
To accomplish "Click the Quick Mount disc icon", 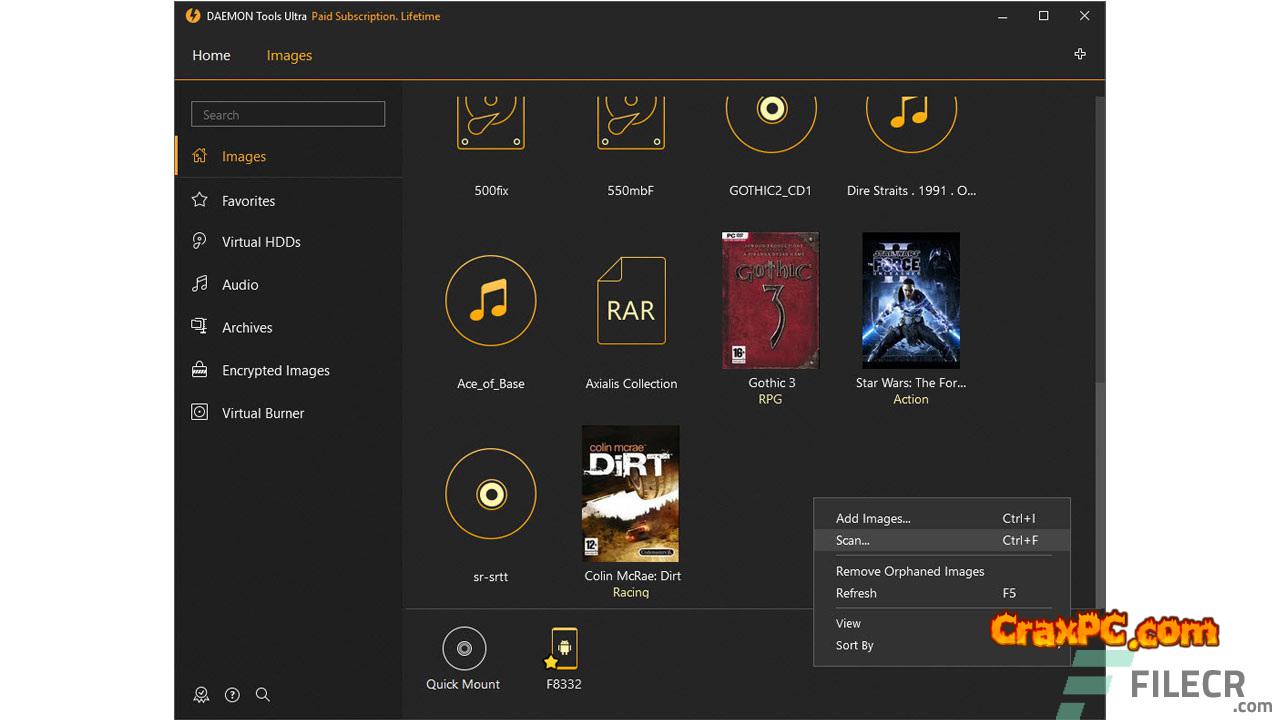I will click(x=464, y=649).
